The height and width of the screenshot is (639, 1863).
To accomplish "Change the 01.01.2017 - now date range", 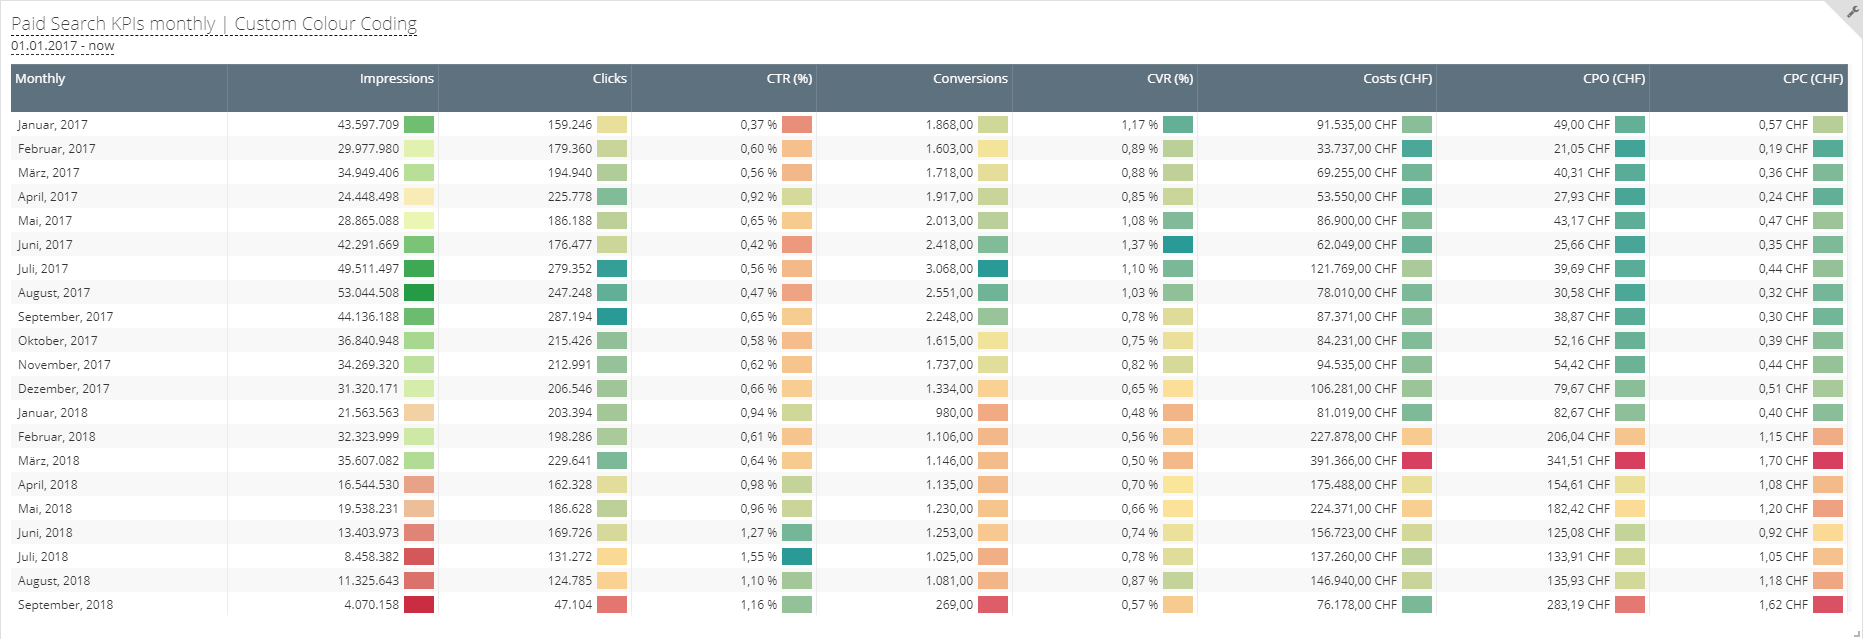I will point(62,46).
